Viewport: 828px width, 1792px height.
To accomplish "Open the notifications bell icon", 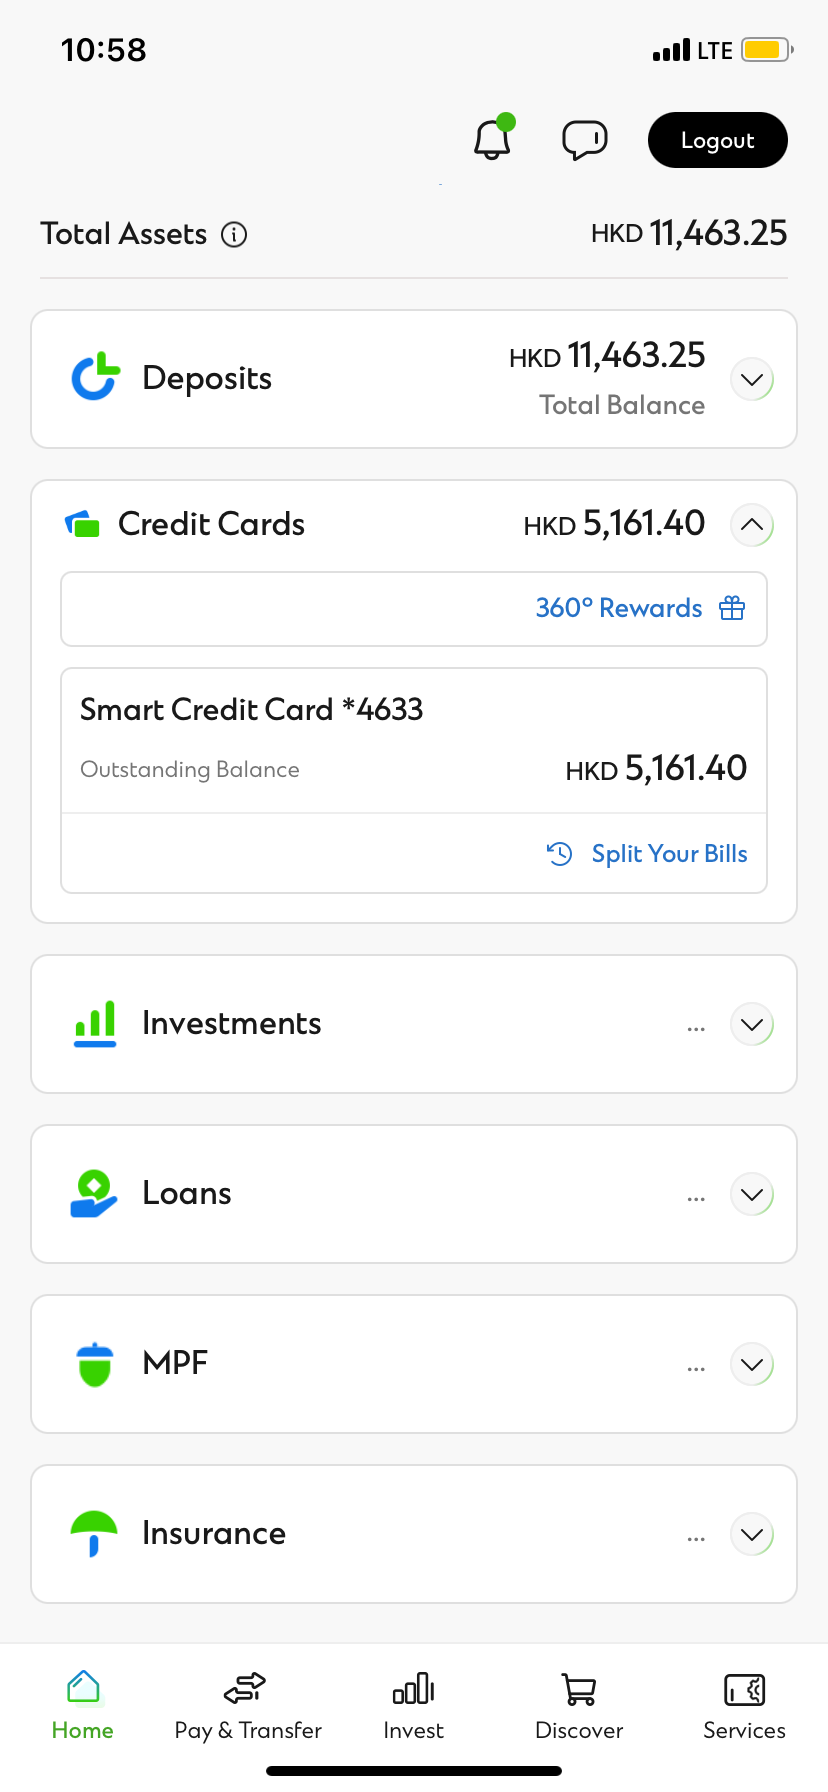I will 492,140.
